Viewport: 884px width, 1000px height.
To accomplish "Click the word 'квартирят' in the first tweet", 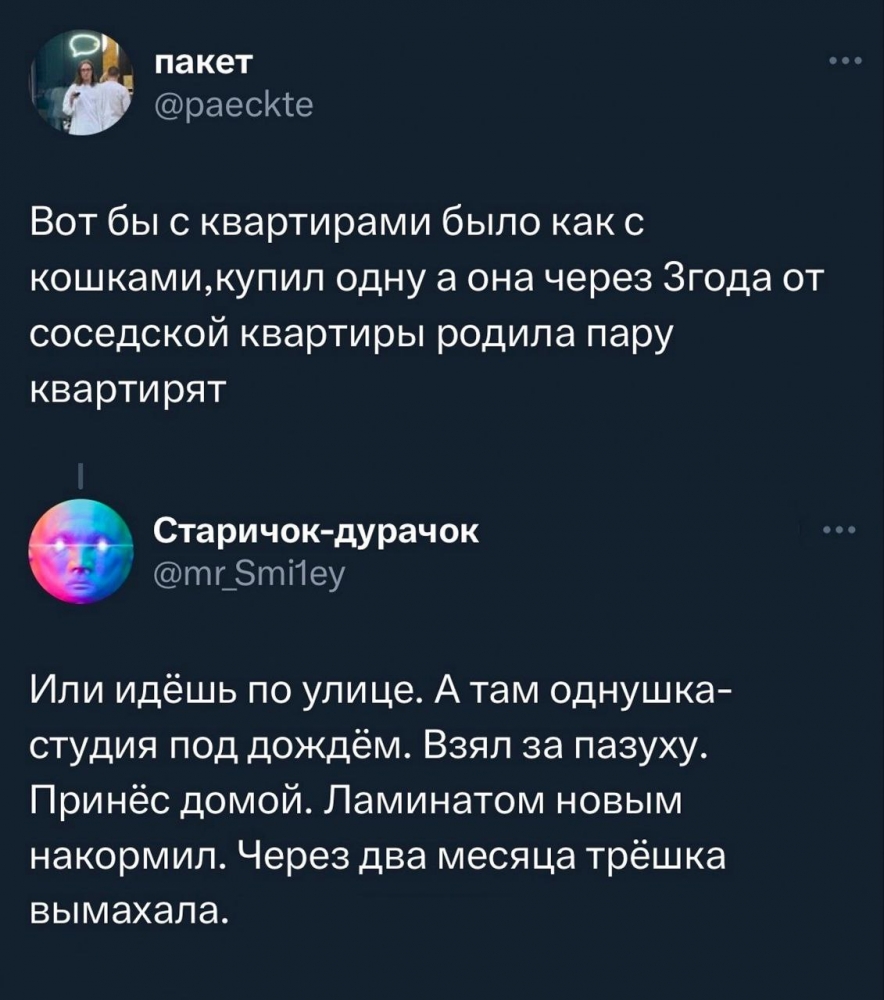I will (x=128, y=390).
